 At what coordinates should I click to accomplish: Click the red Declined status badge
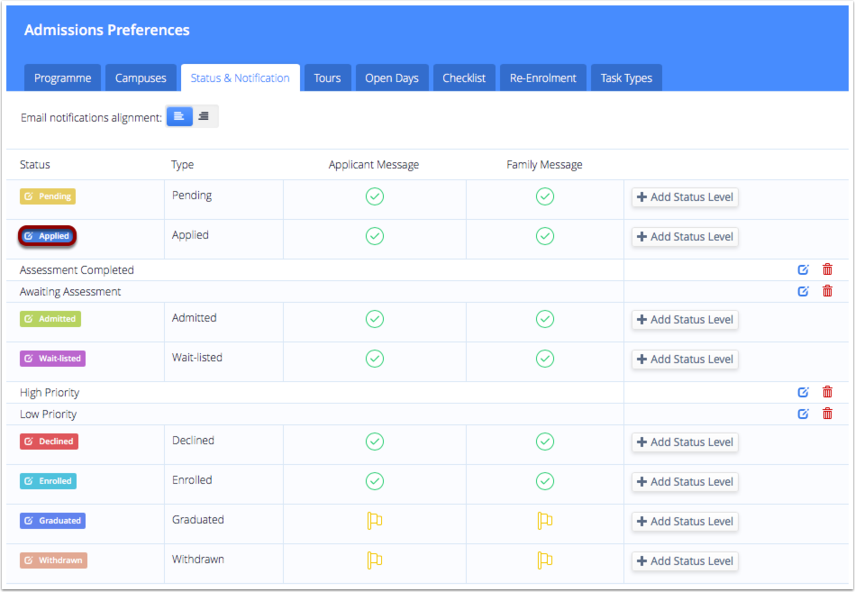pyautogui.click(x=49, y=441)
